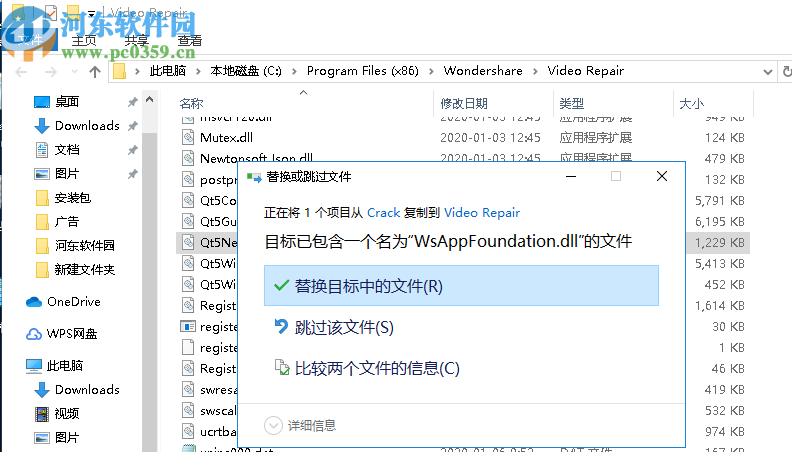Open Downloads in quick access
Image resolution: width=792 pixels, height=452 pixels.
pyautogui.click(x=87, y=125)
